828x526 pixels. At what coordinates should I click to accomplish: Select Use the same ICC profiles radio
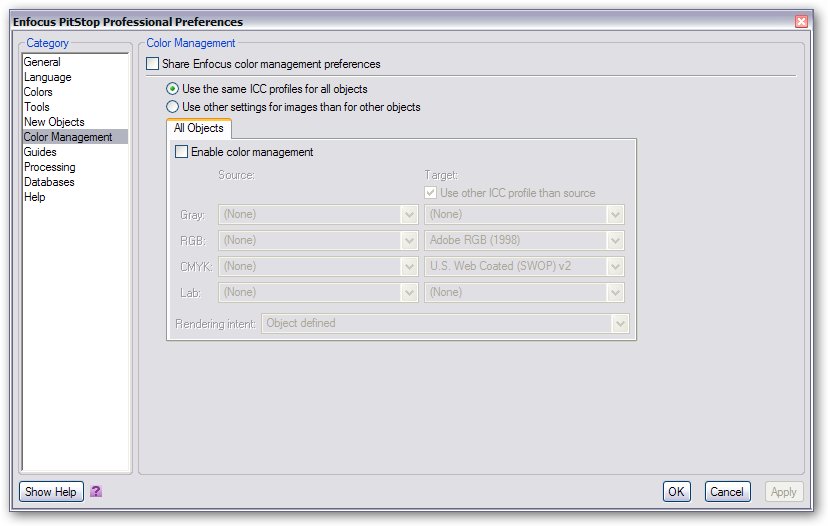pos(172,89)
